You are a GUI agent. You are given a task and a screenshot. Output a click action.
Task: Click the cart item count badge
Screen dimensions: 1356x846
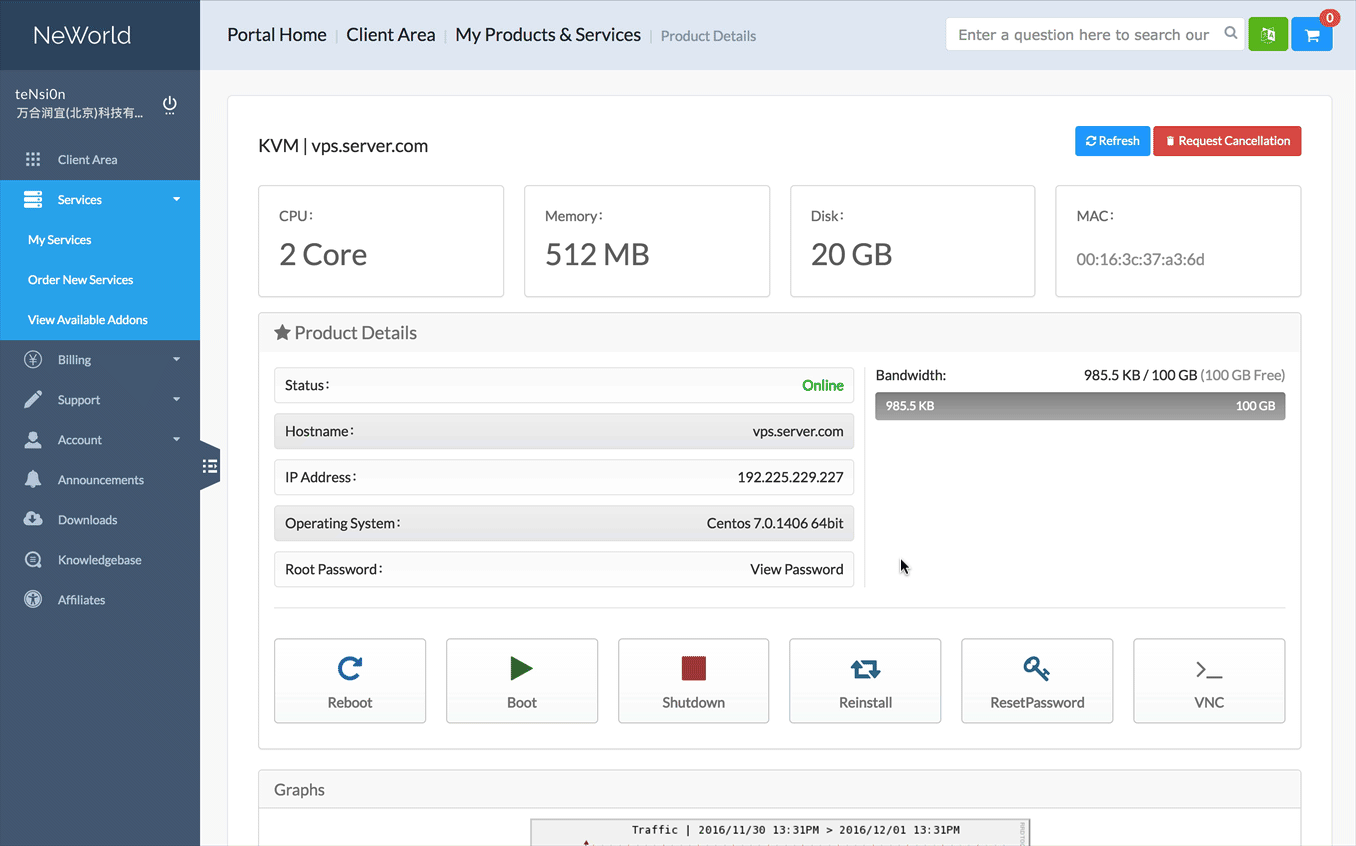pyautogui.click(x=1330, y=18)
